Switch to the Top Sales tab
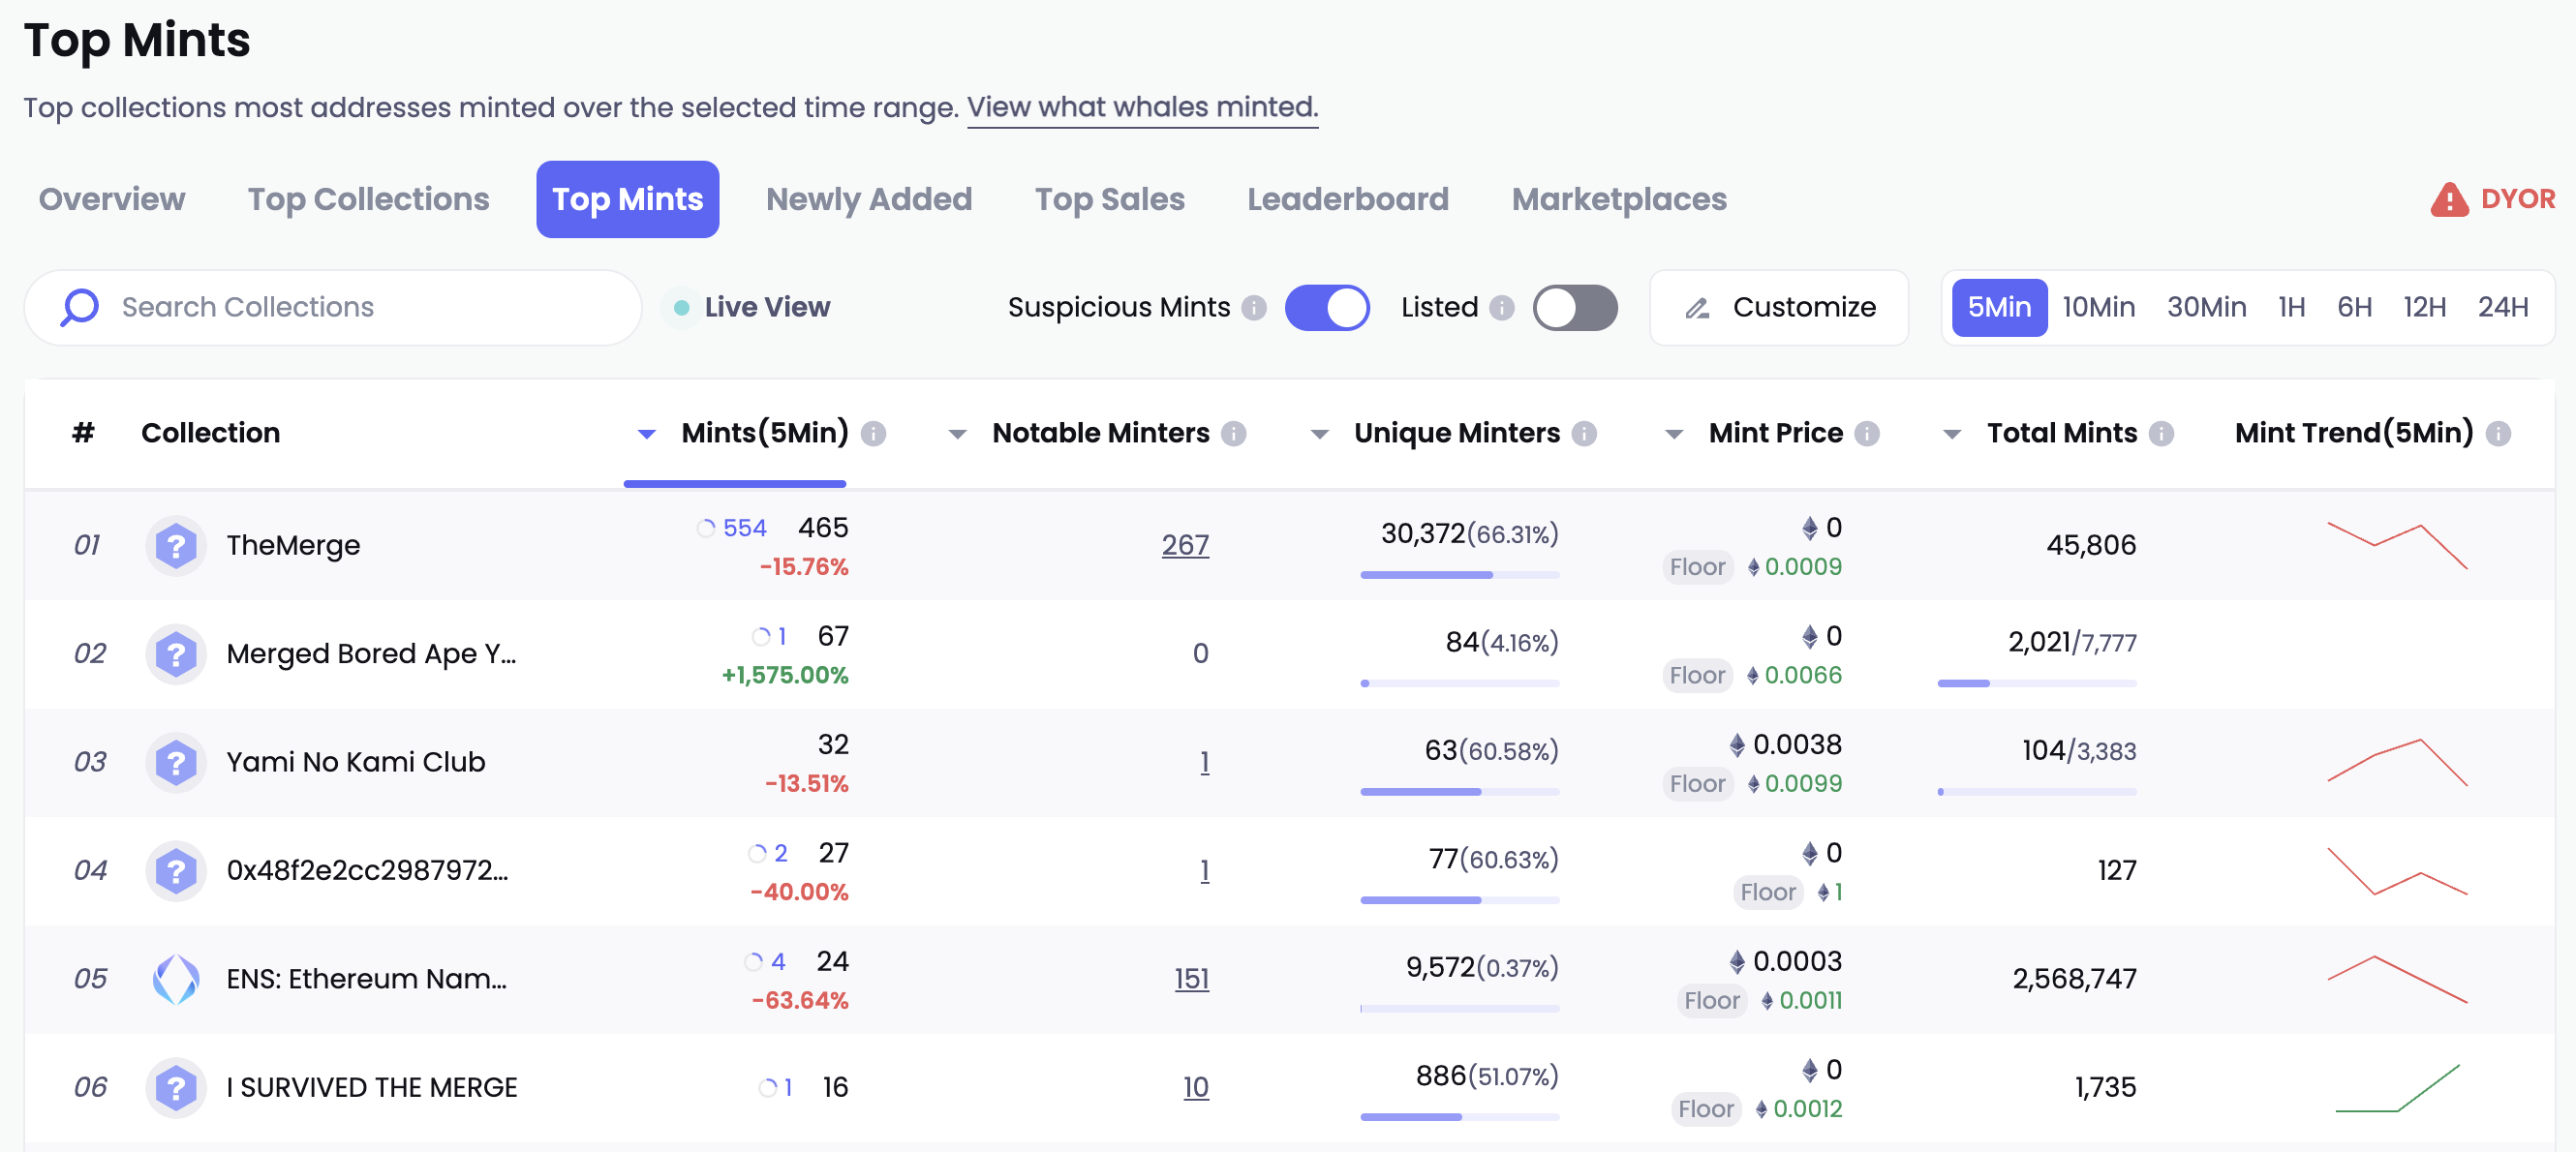 coord(1109,200)
